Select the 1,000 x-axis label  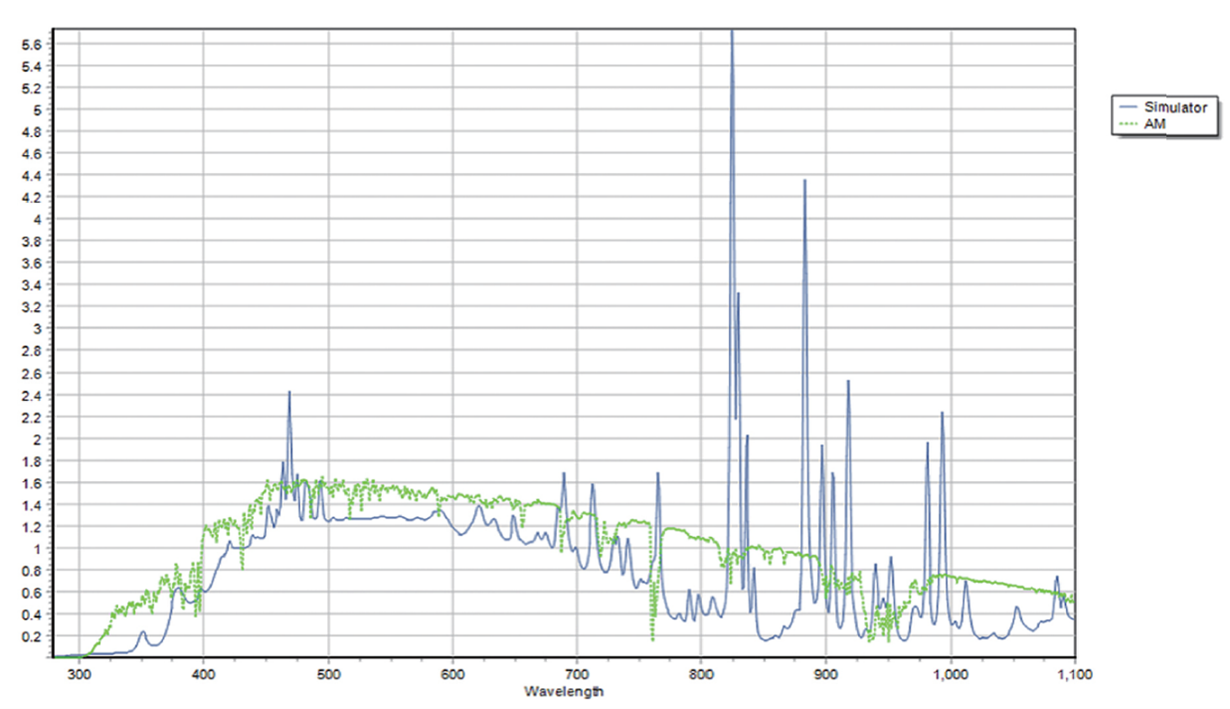950,675
